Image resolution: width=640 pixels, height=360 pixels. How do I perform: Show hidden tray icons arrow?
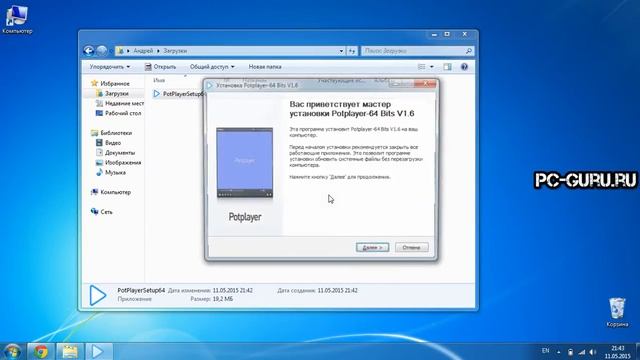[559, 352]
